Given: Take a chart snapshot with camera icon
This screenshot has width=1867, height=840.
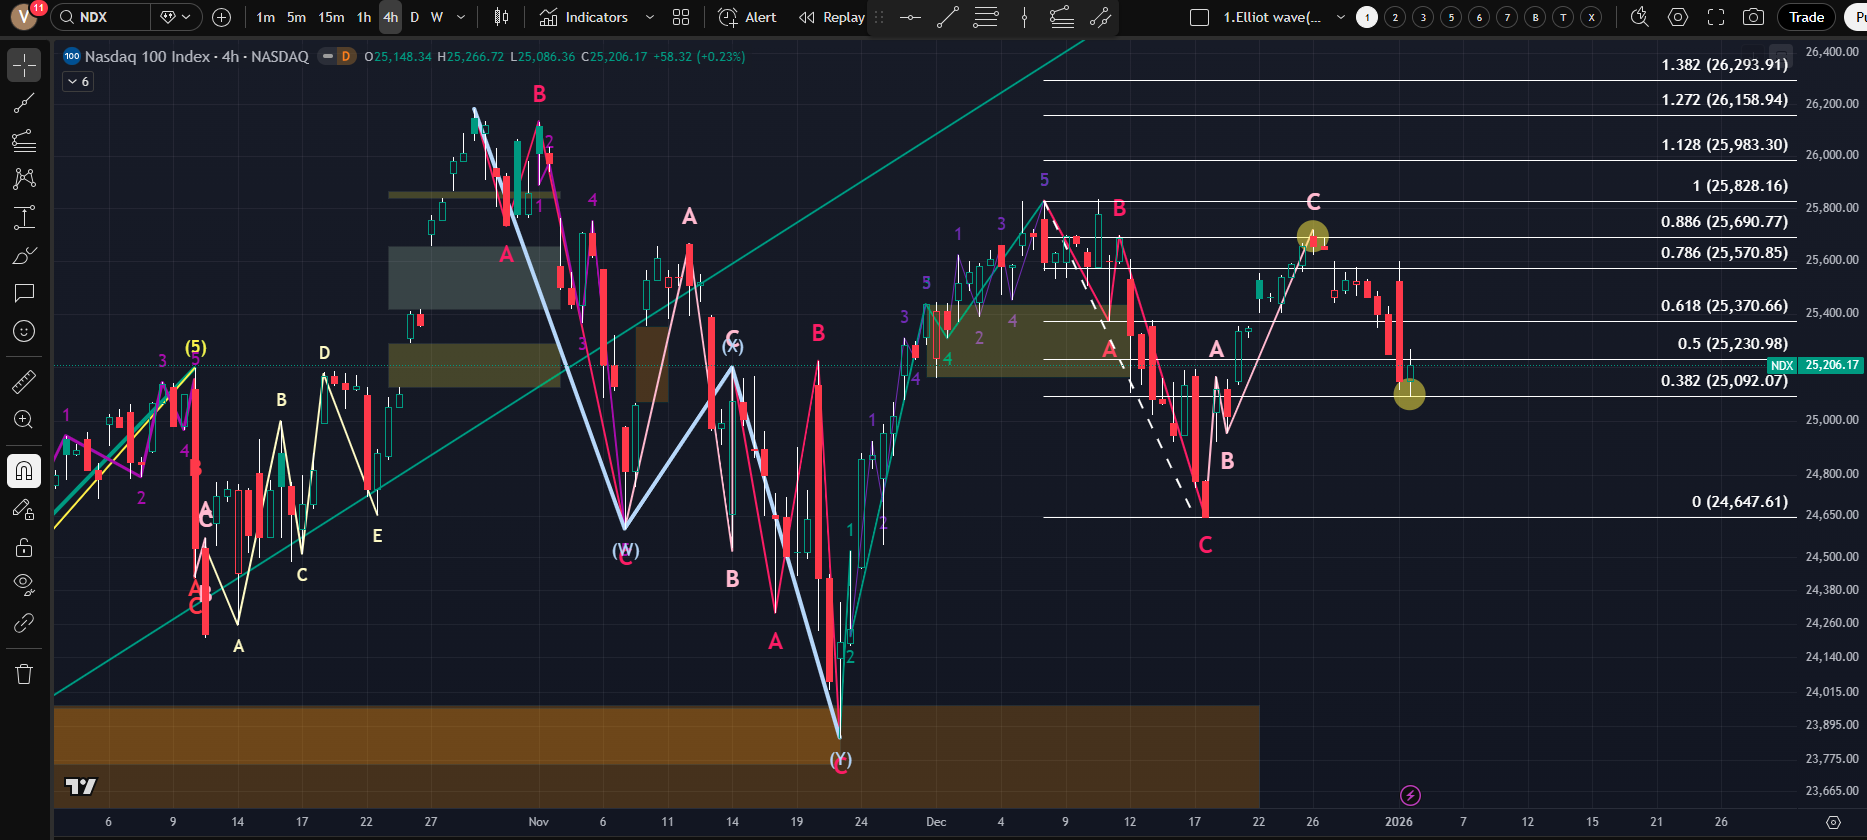Looking at the screenshot, I should click(1753, 17).
